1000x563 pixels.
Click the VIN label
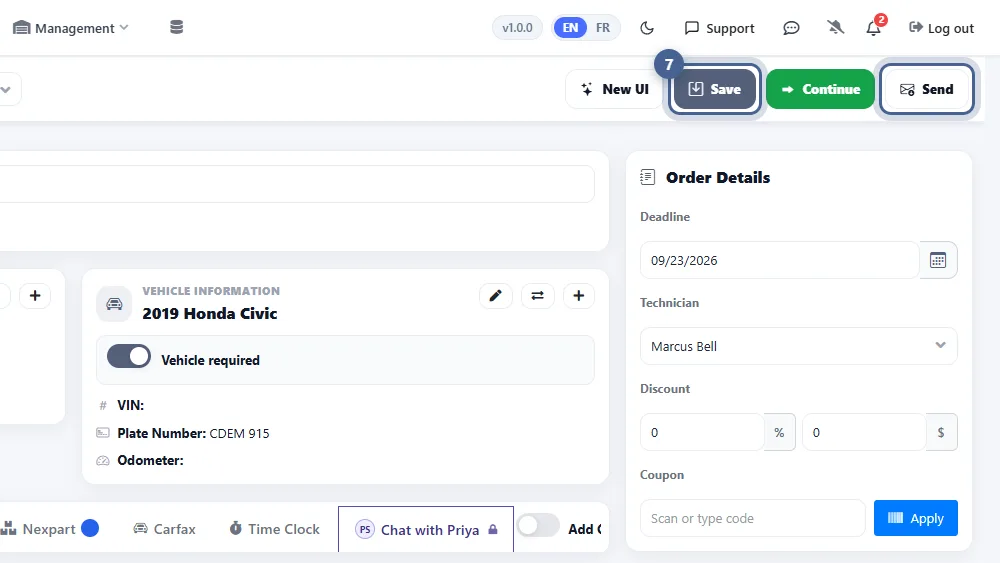[130, 406]
